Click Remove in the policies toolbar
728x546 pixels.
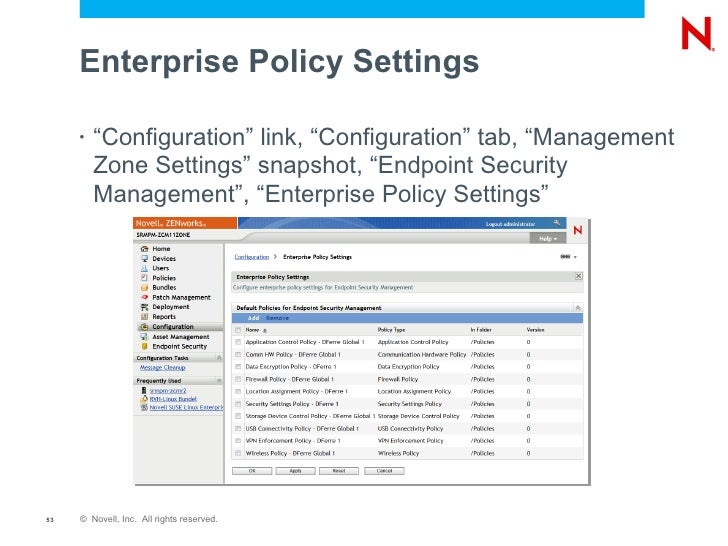coord(277,318)
